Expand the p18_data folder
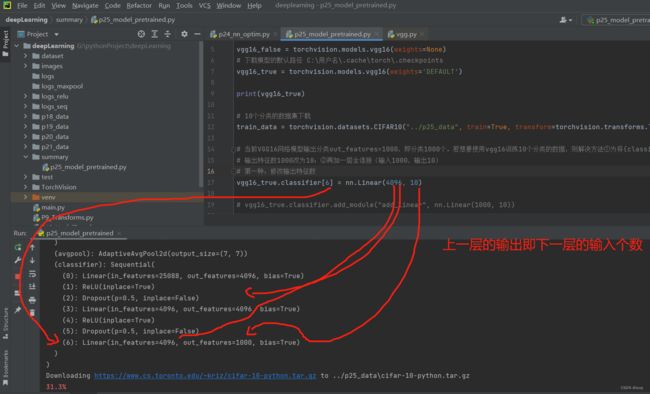Screen dimensions: 650x394 (25, 116)
